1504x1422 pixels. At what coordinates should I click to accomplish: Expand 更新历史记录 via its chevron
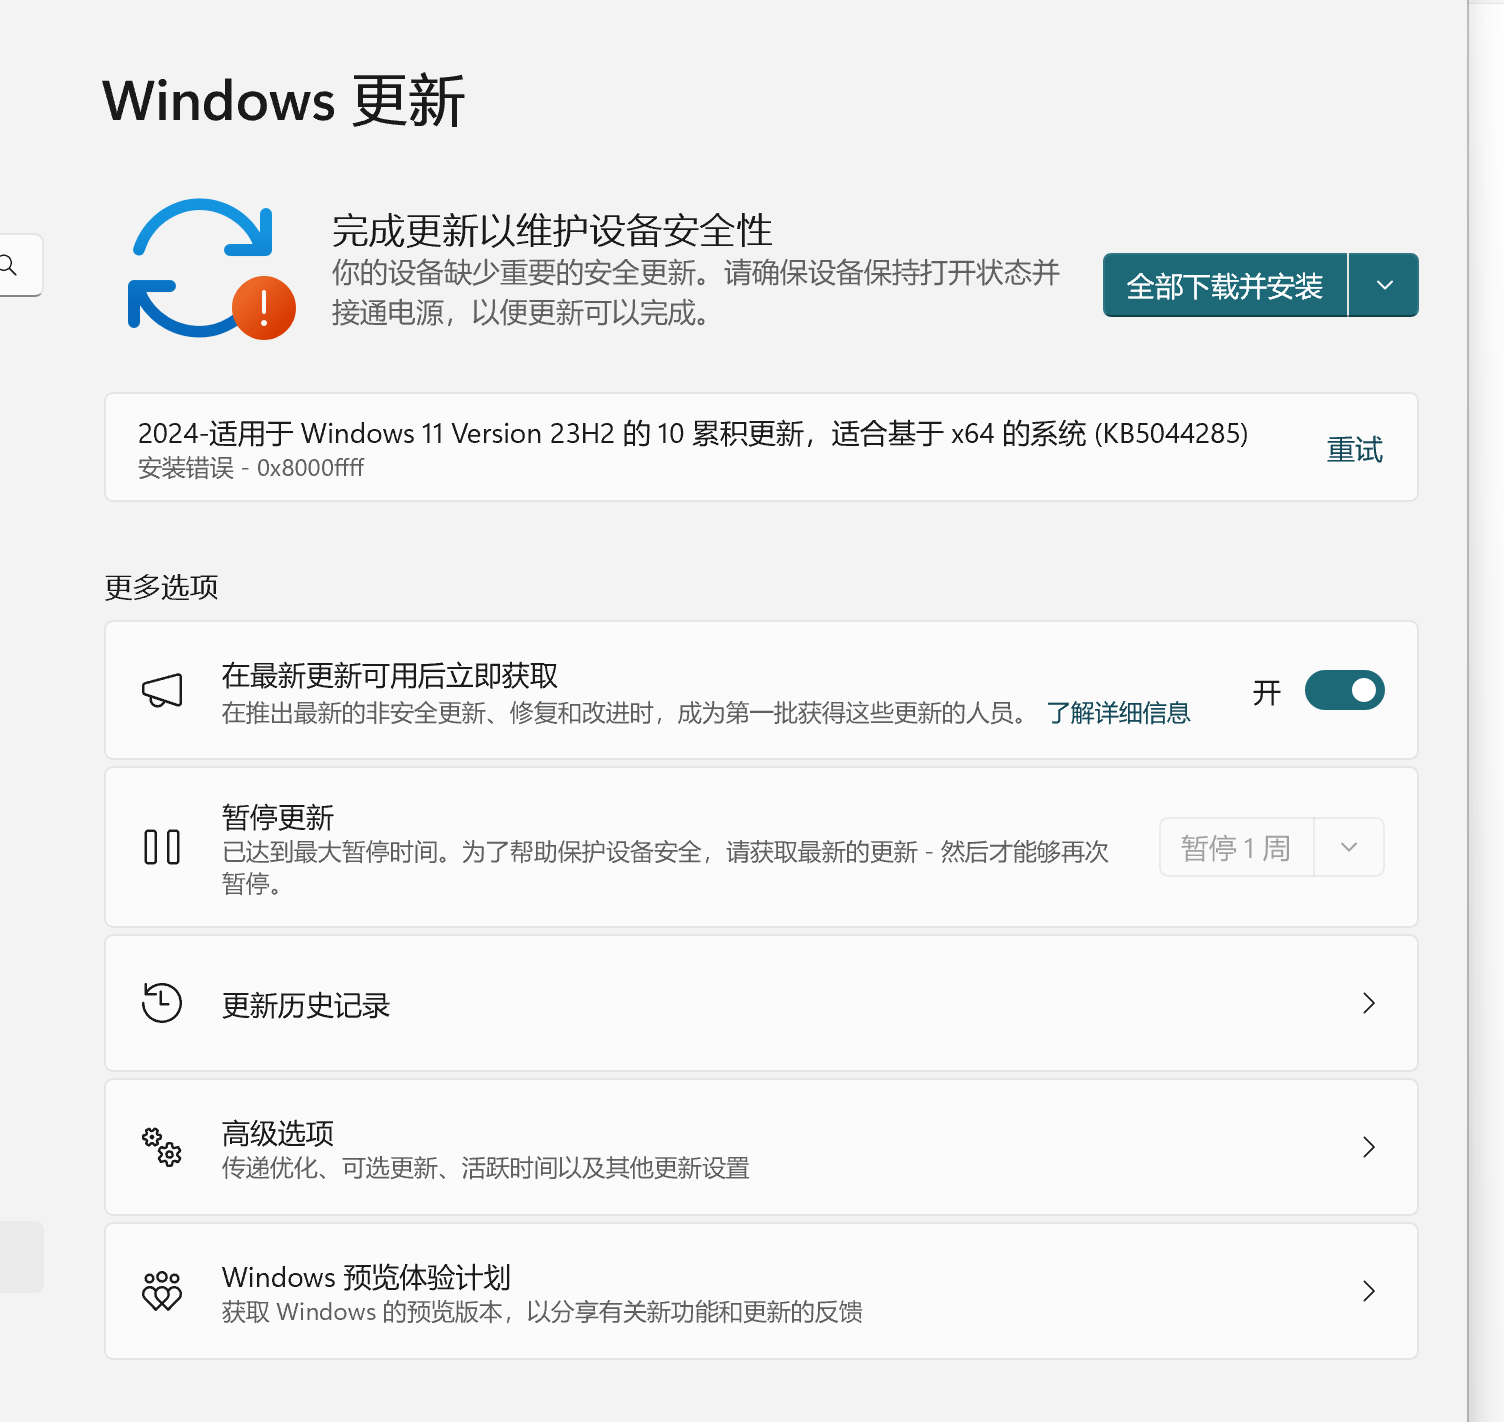click(x=1369, y=1003)
